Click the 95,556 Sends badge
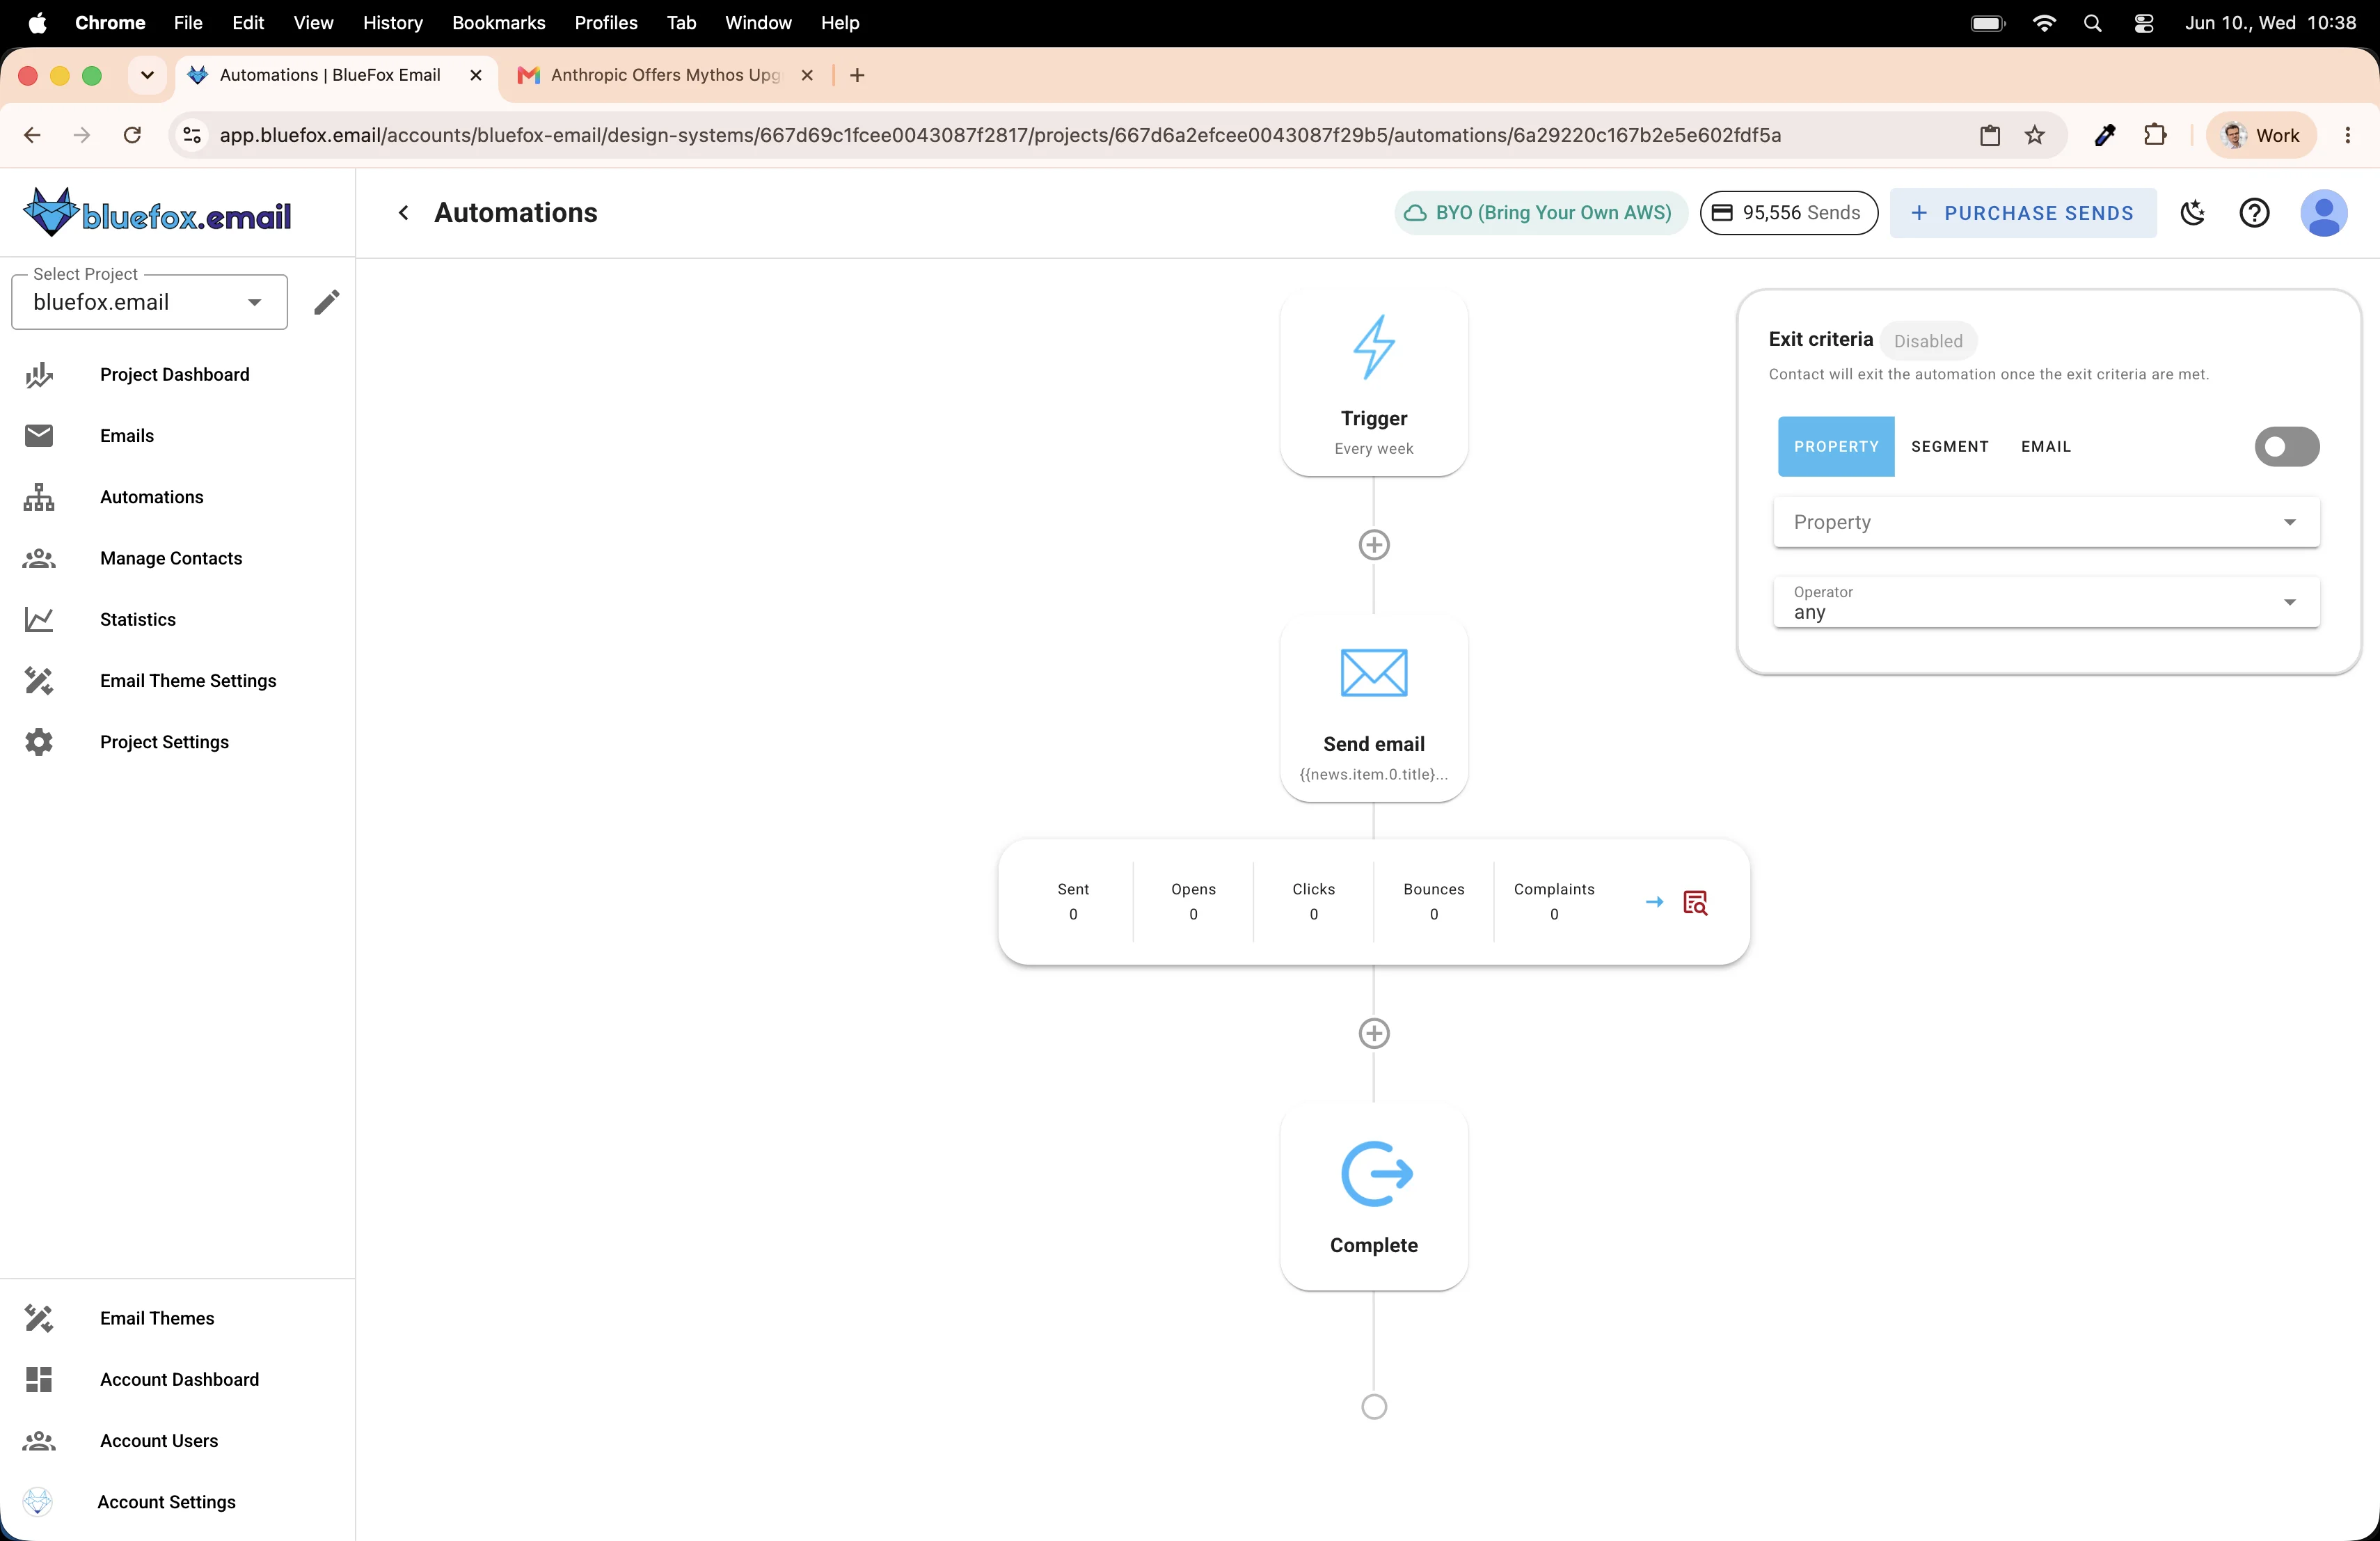 tap(1788, 213)
